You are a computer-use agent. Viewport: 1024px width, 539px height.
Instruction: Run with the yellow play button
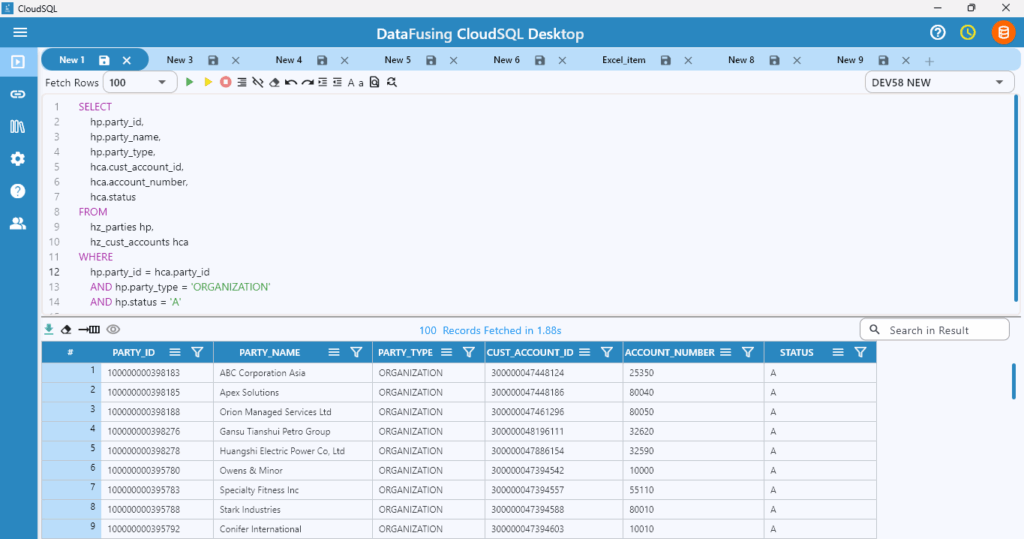[208, 82]
